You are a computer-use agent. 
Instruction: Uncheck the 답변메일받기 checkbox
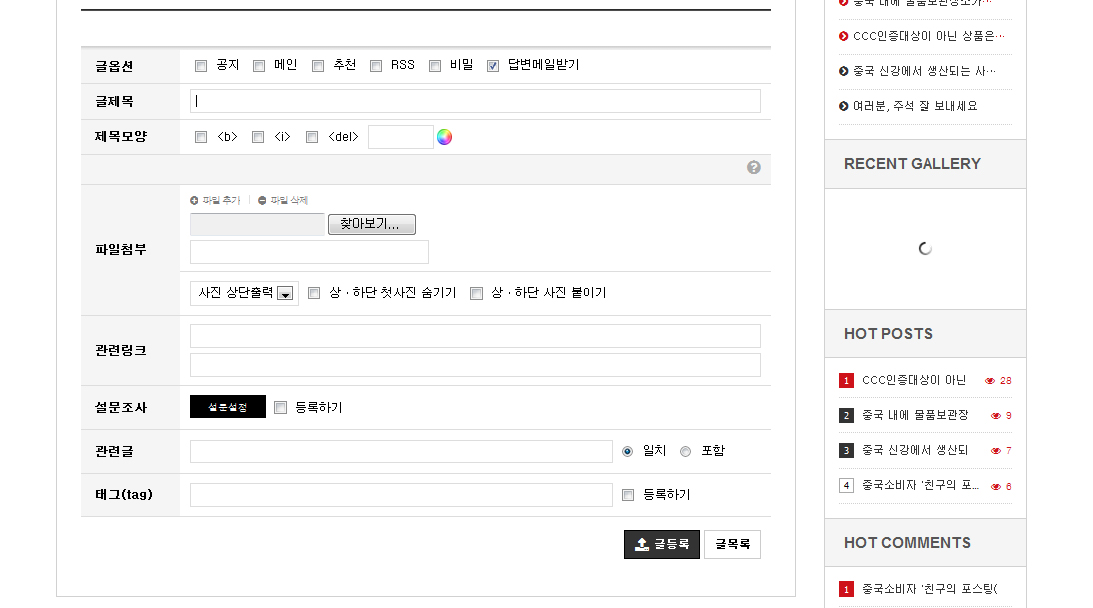(493, 66)
